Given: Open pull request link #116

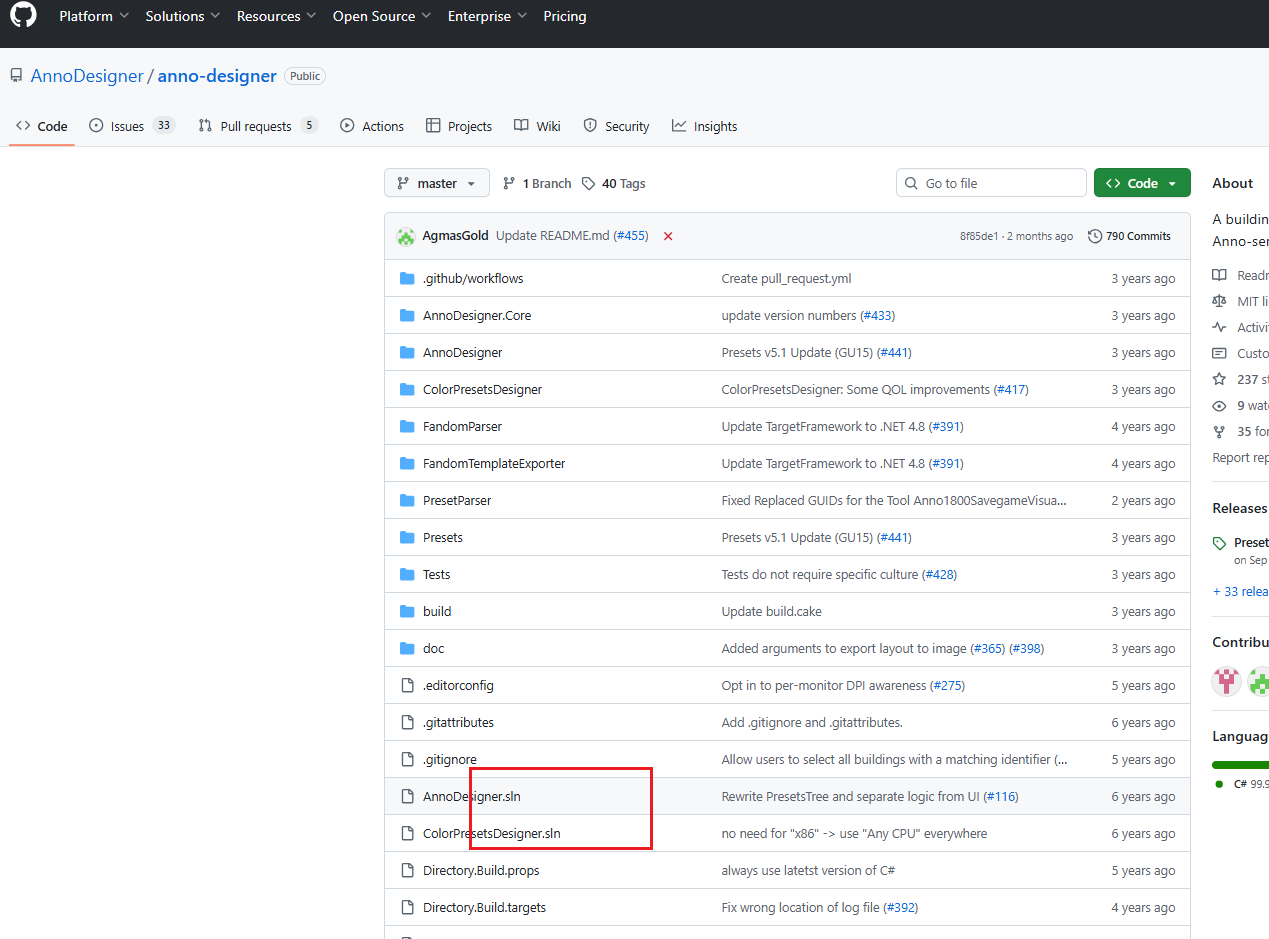Looking at the screenshot, I should pyautogui.click(x=1001, y=796).
